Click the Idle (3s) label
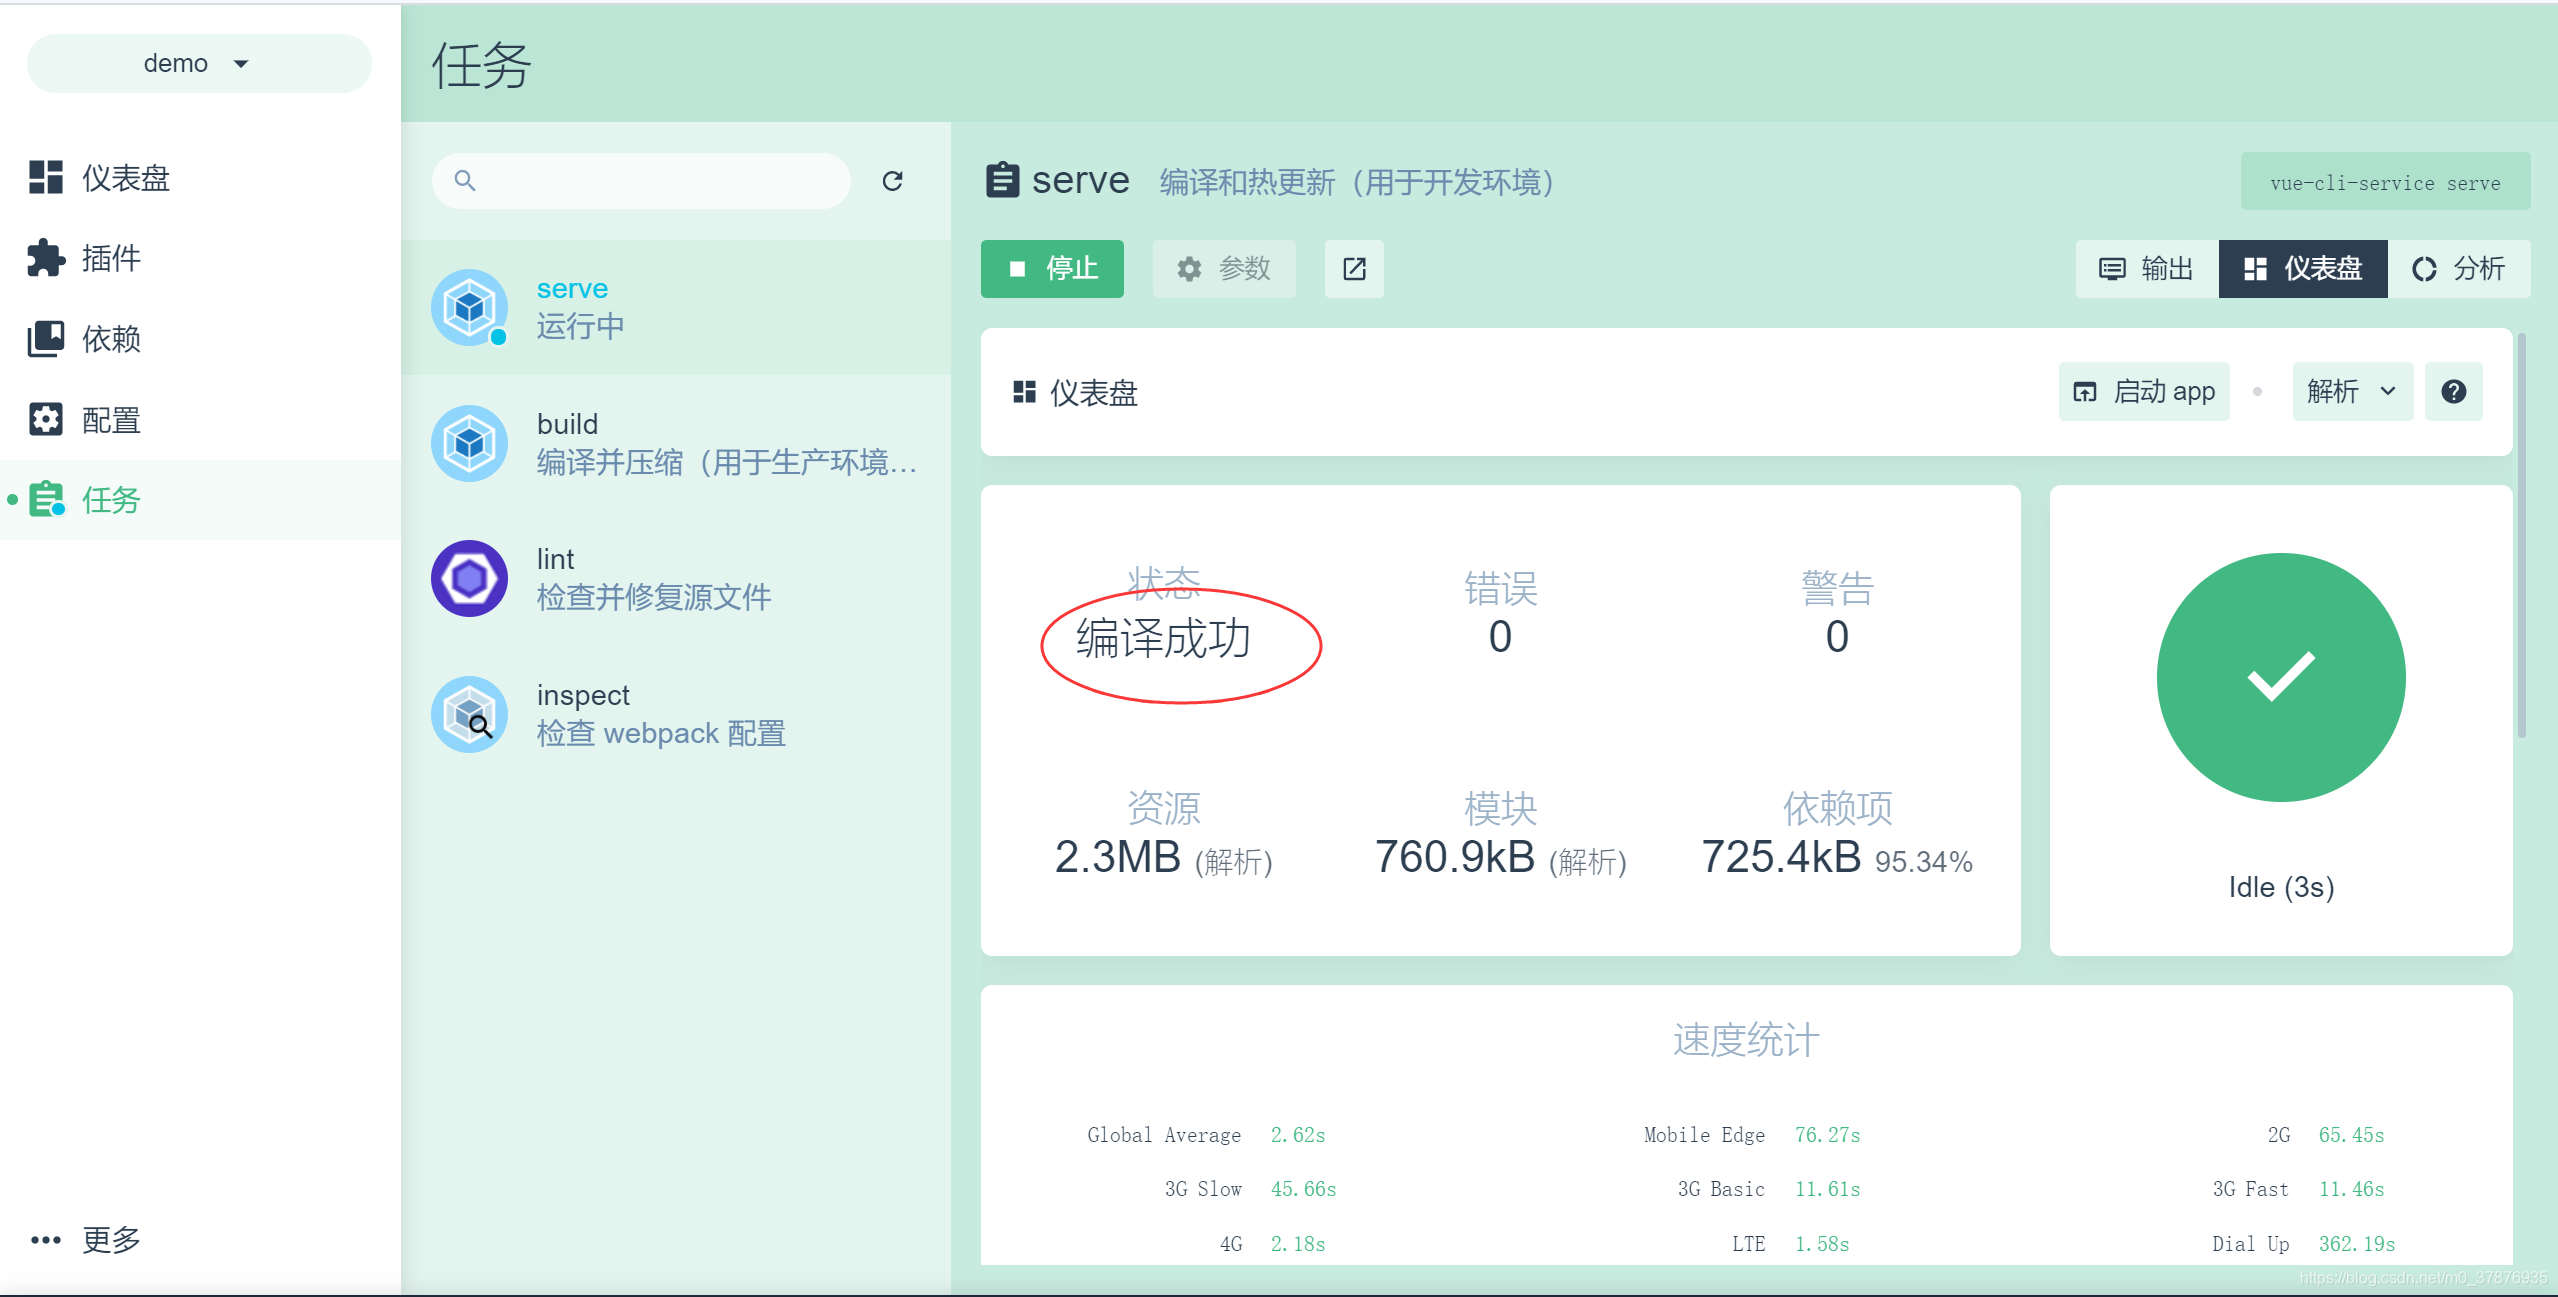The height and width of the screenshot is (1297, 2558). (x=2281, y=887)
